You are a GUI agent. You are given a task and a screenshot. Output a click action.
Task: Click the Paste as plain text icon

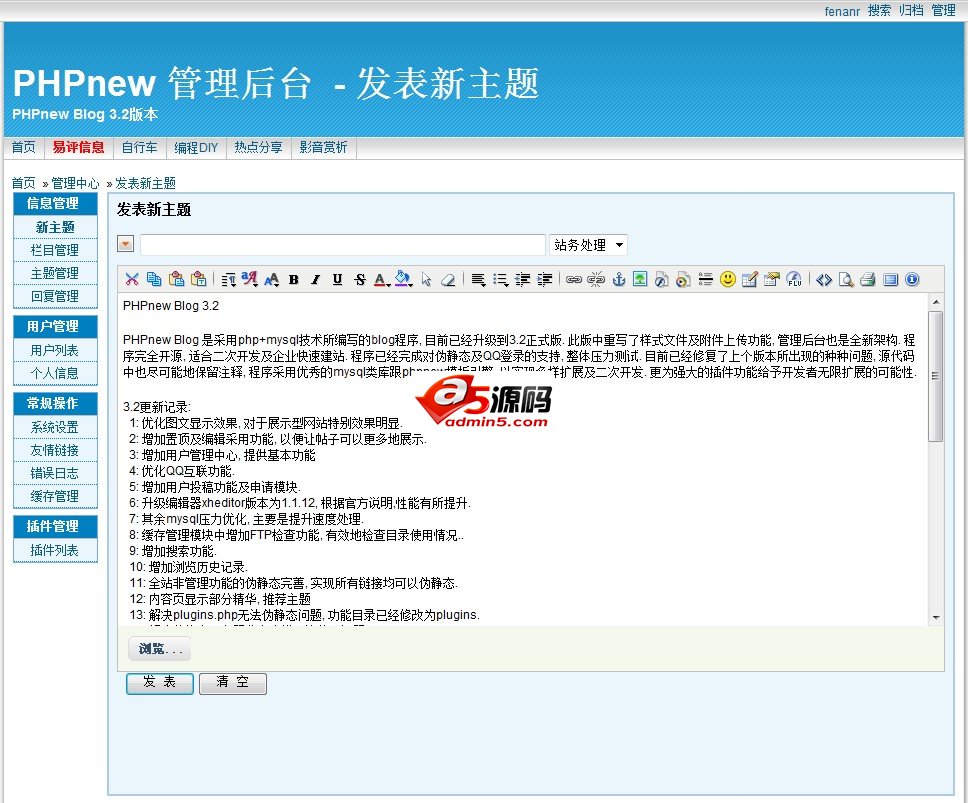coord(198,280)
